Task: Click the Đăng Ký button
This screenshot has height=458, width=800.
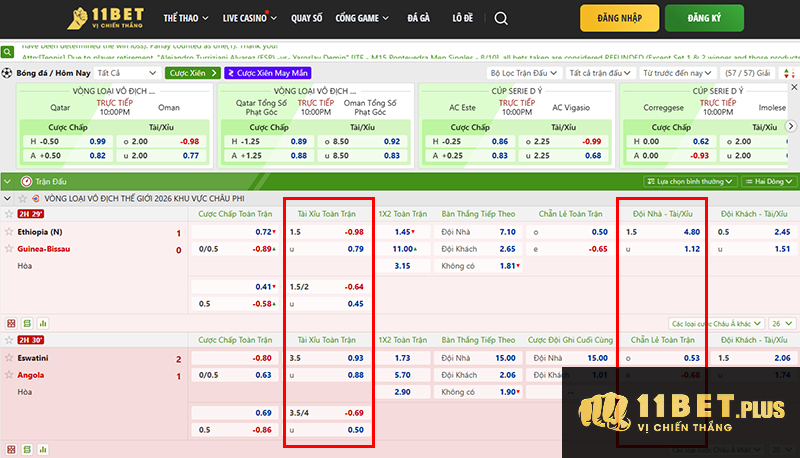Action: (x=716, y=19)
